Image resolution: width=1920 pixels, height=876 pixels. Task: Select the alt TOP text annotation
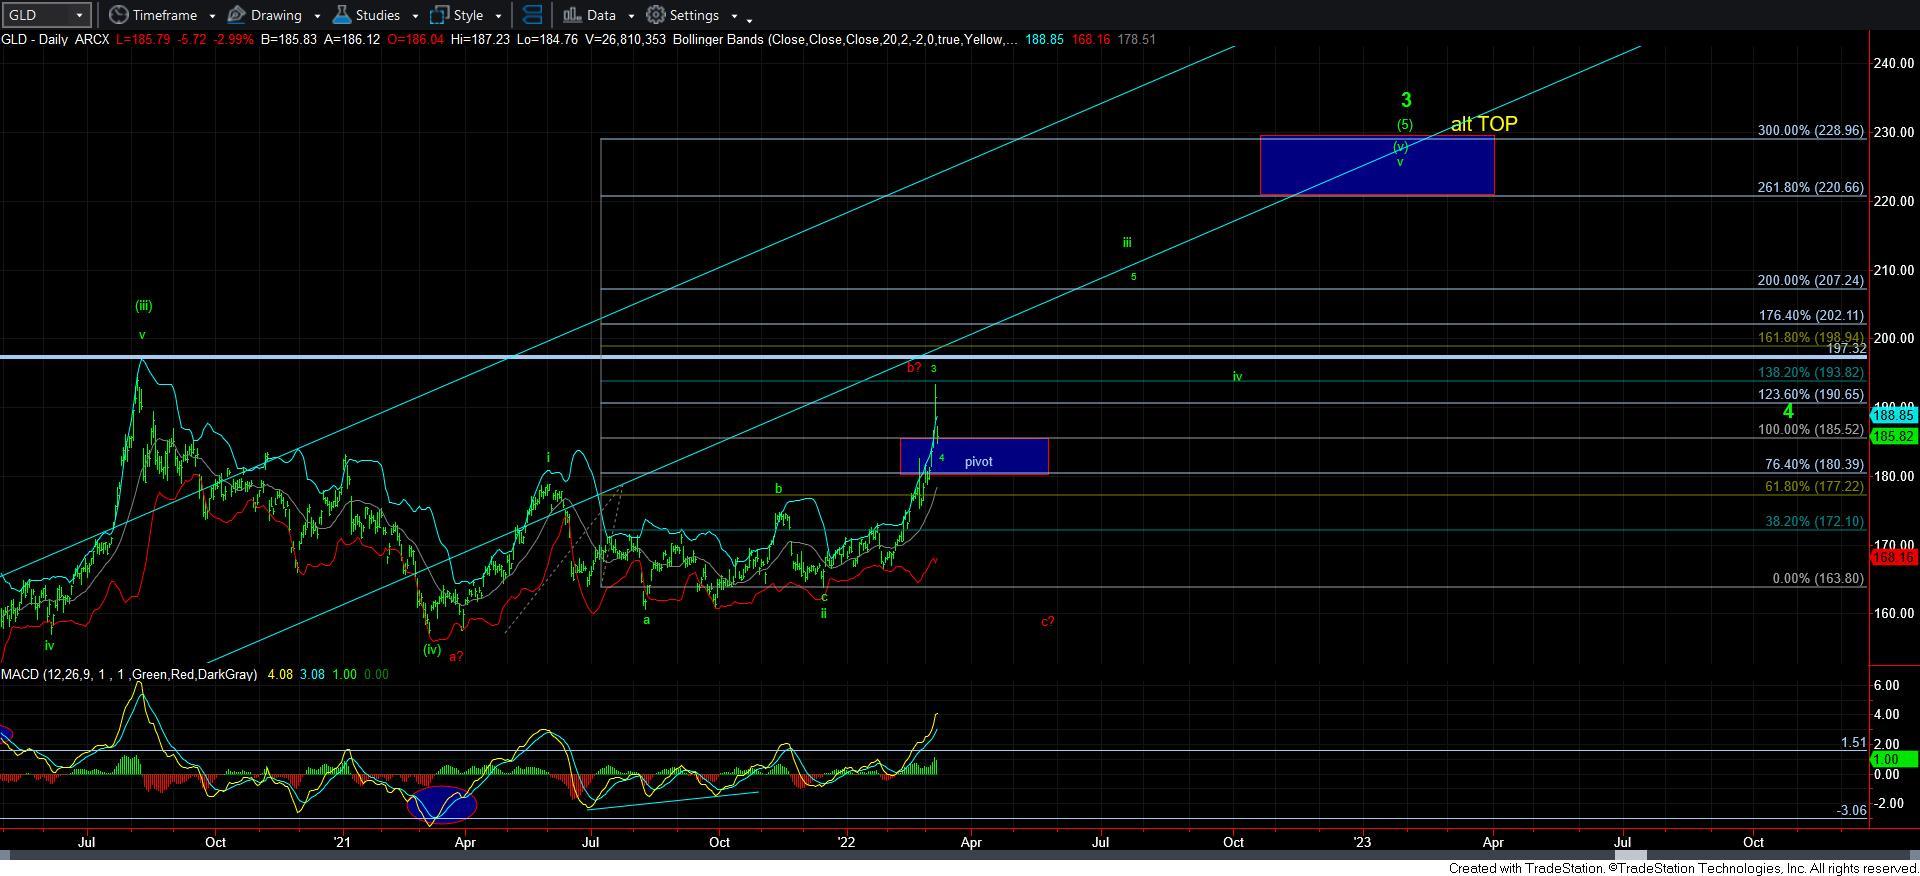coord(1484,124)
